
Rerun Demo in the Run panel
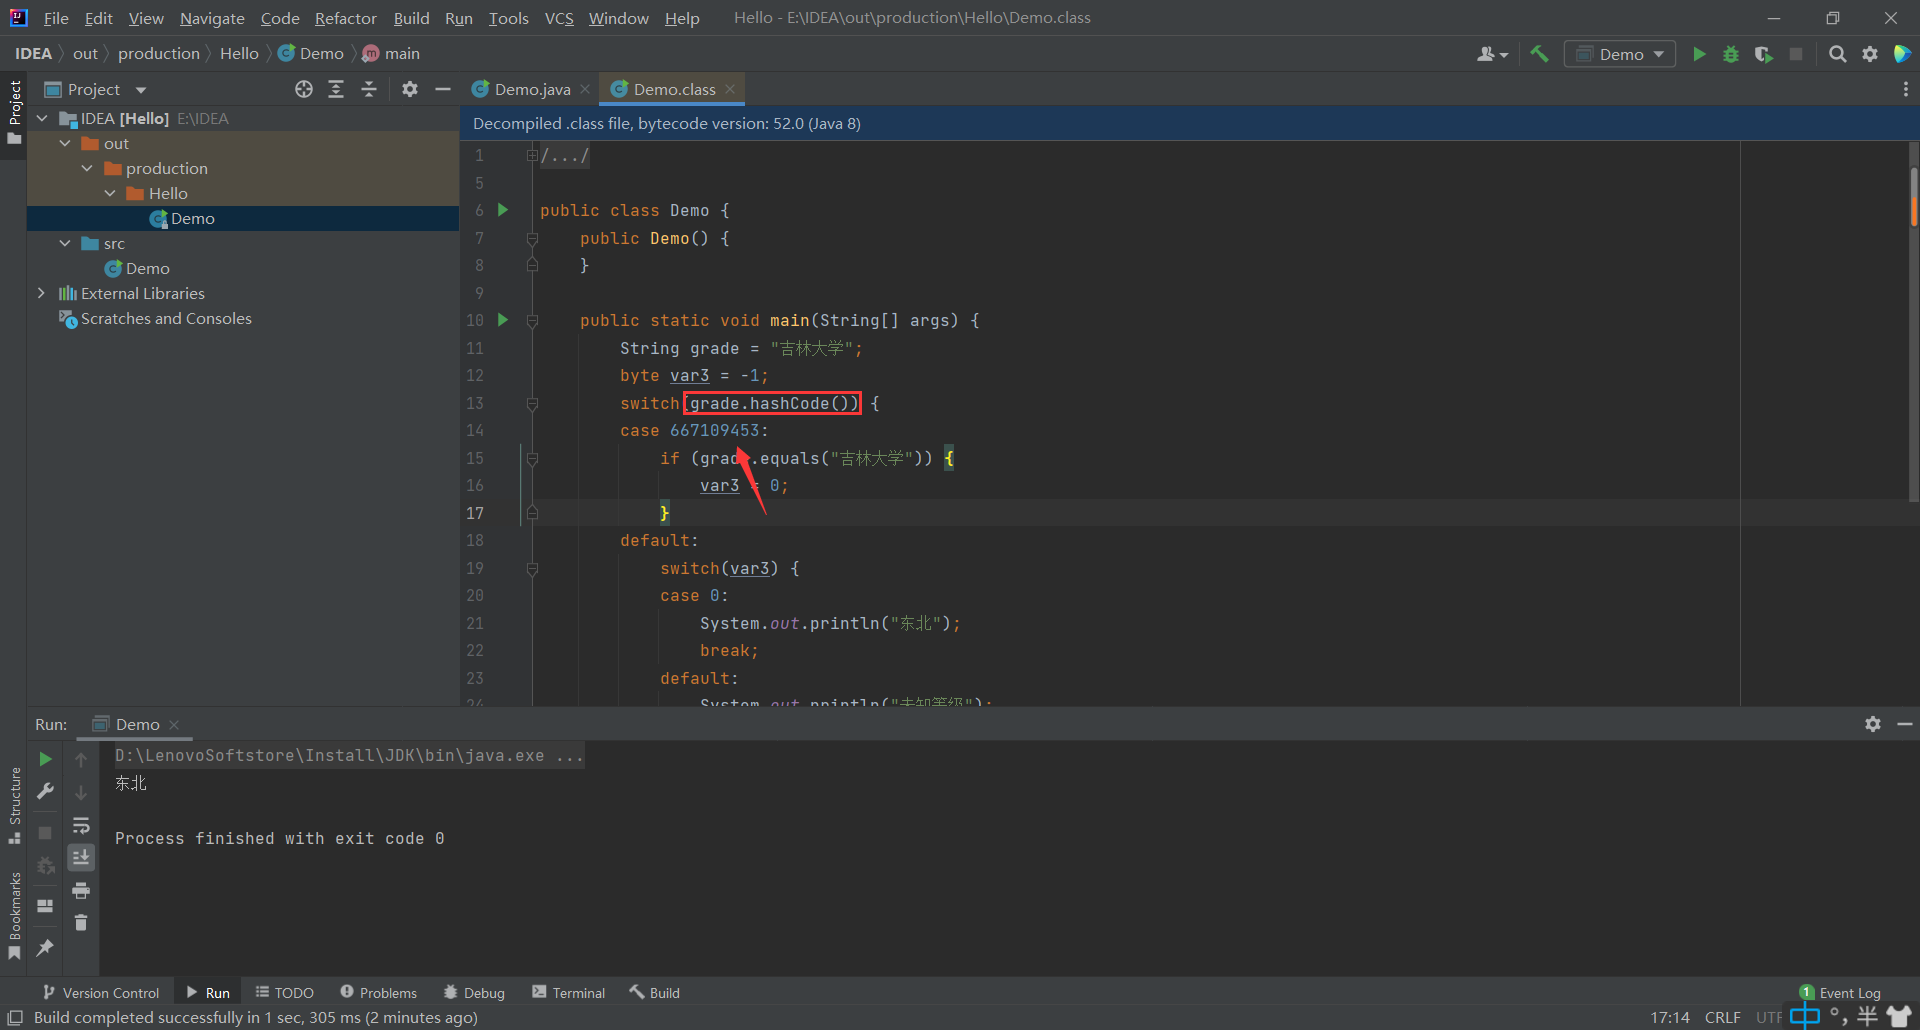tap(45, 759)
